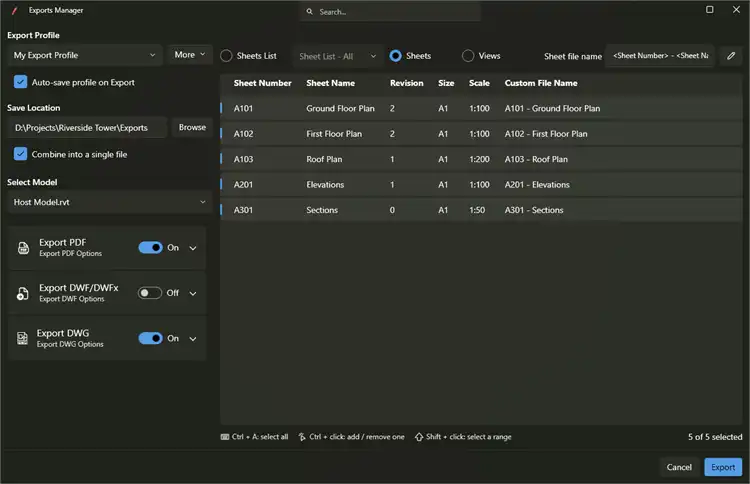This screenshot has height=484, width=750.
Task: Open the My Export Profile dropdown
Action: click(85, 55)
